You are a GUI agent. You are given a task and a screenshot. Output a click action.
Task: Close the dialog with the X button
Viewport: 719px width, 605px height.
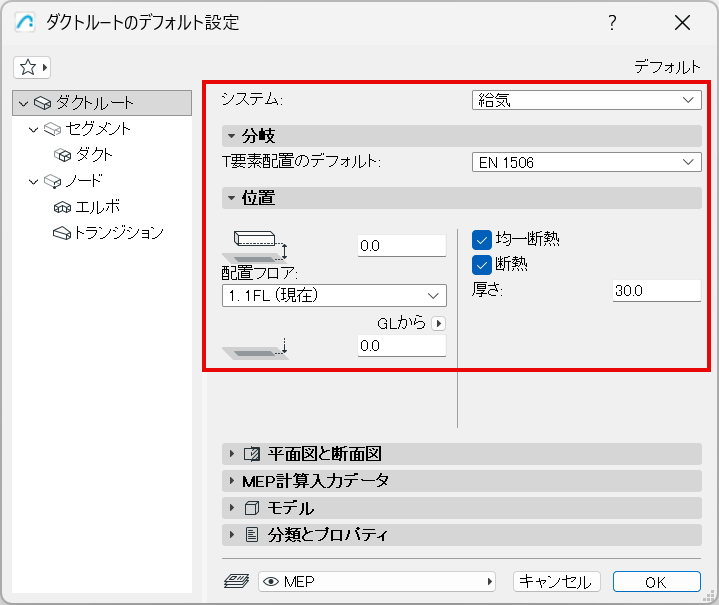682,22
